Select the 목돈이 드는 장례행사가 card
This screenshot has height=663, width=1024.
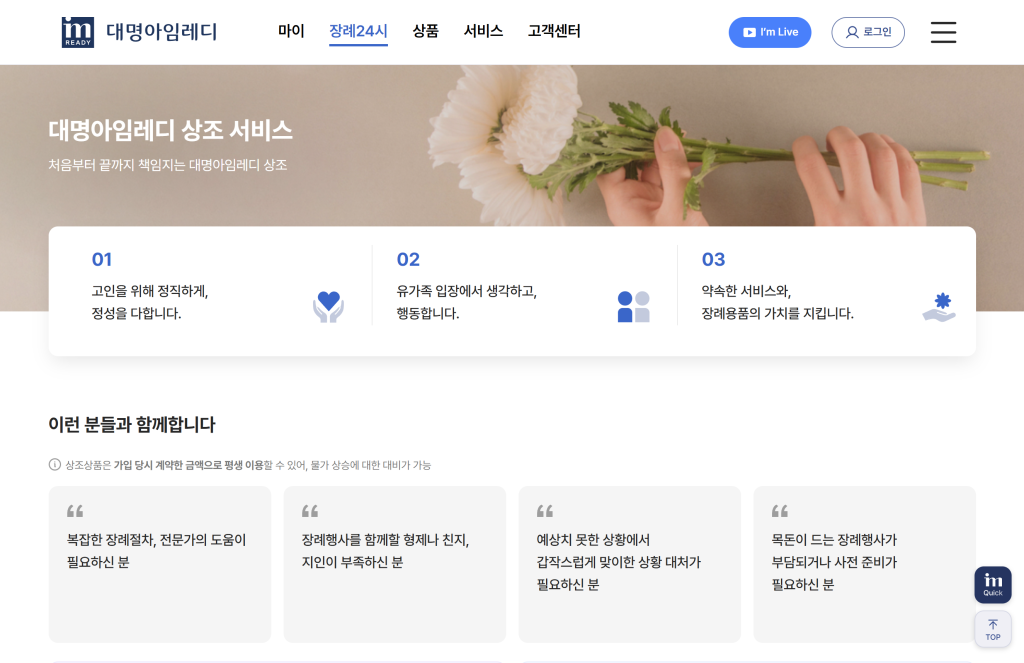(864, 564)
